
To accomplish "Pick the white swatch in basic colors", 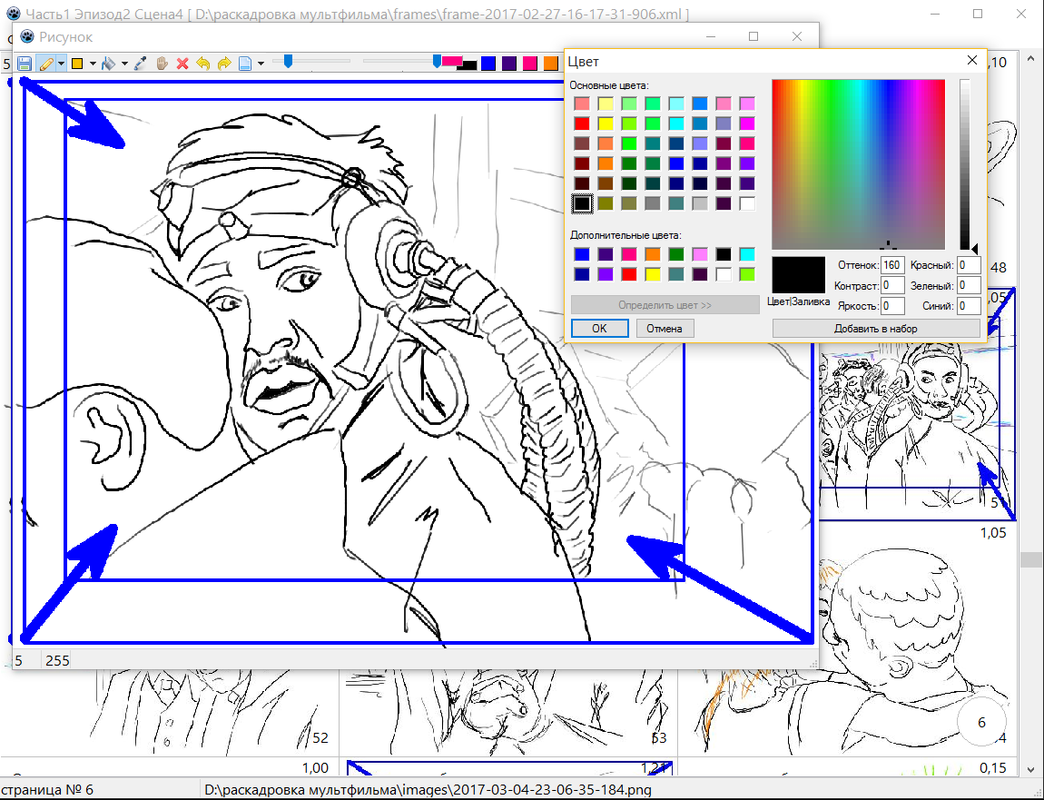I will coord(747,204).
